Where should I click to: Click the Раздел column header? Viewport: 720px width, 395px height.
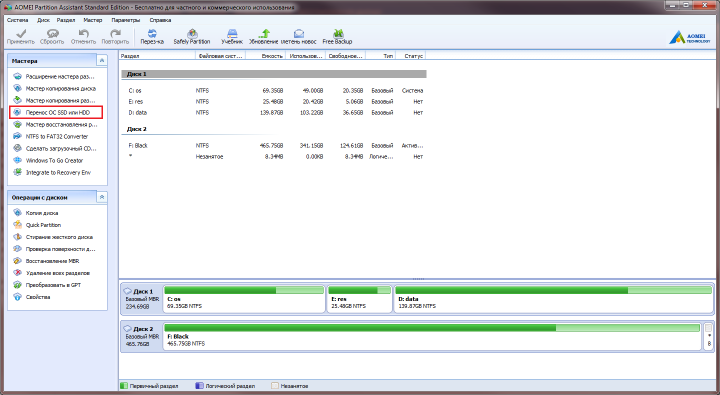[157, 56]
